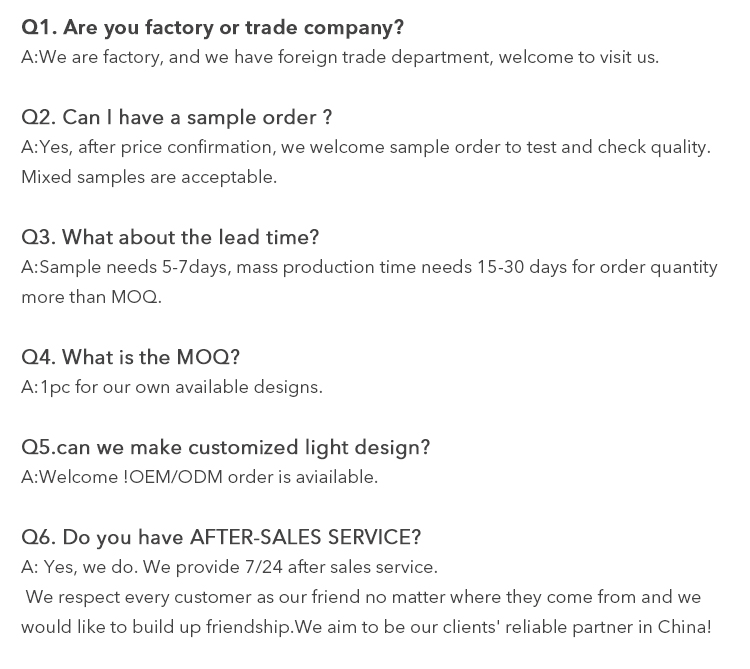Click the OEM/ODM order answer line

[x=199, y=477]
